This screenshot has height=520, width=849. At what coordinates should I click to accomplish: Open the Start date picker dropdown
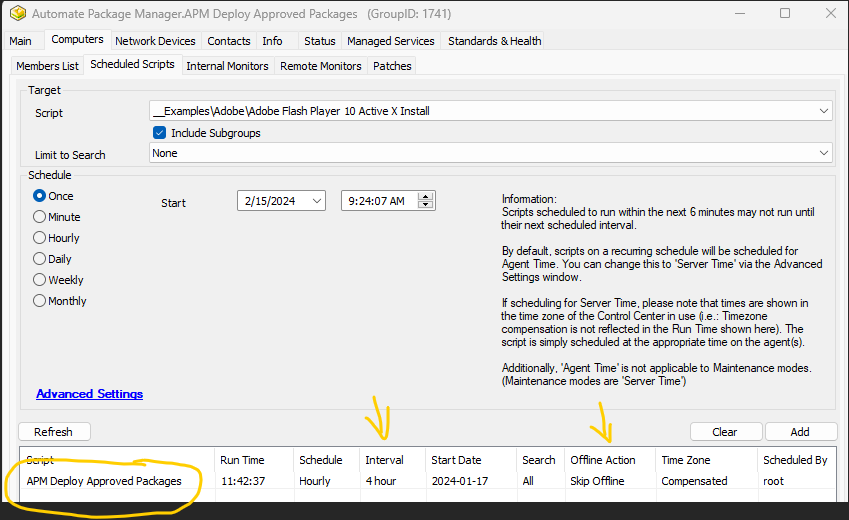[316, 202]
